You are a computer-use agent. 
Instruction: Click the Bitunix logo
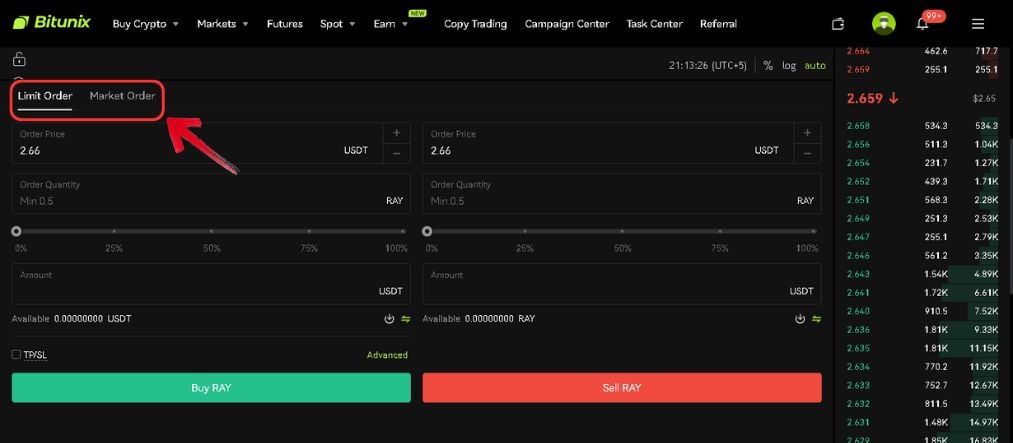[52, 23]
